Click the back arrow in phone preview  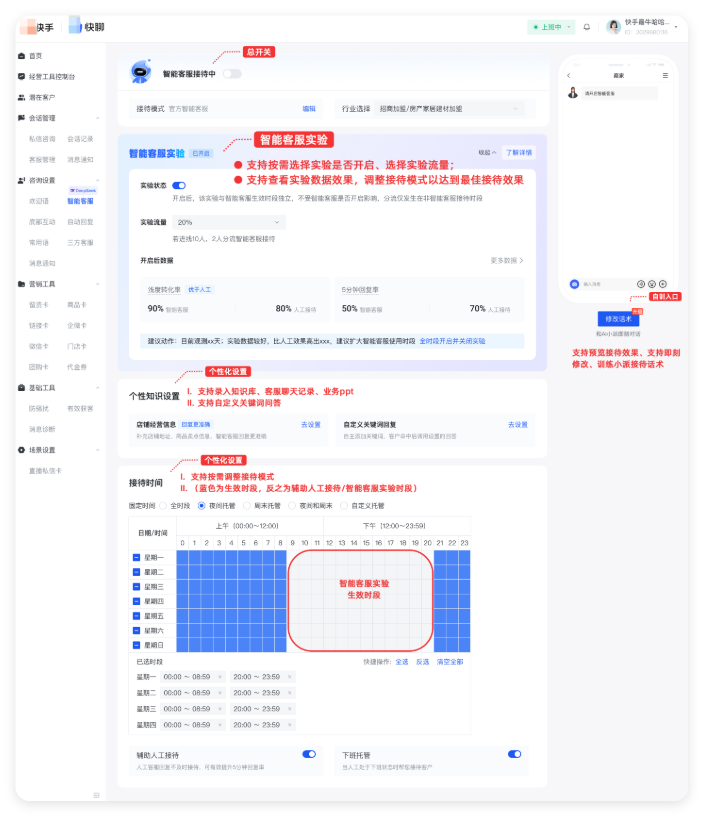point(569,76)
